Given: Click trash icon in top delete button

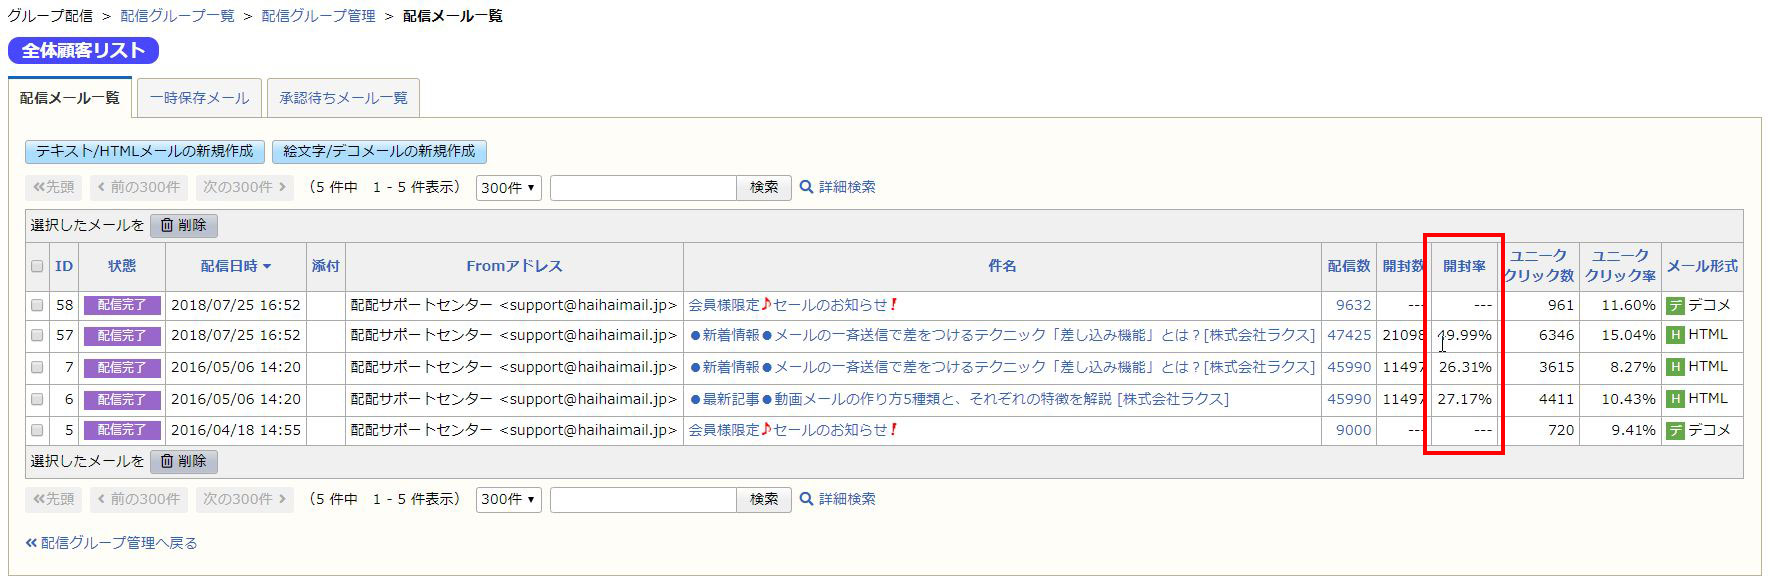Looking at the screenshot, I should pos(167,226).
